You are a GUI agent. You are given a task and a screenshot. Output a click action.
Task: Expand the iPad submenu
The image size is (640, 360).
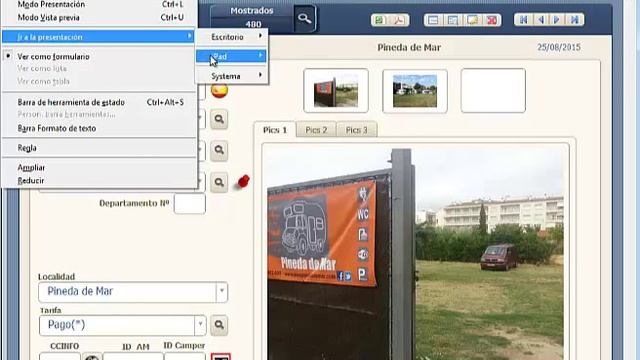pyautogui.click(x=231, y=56)
